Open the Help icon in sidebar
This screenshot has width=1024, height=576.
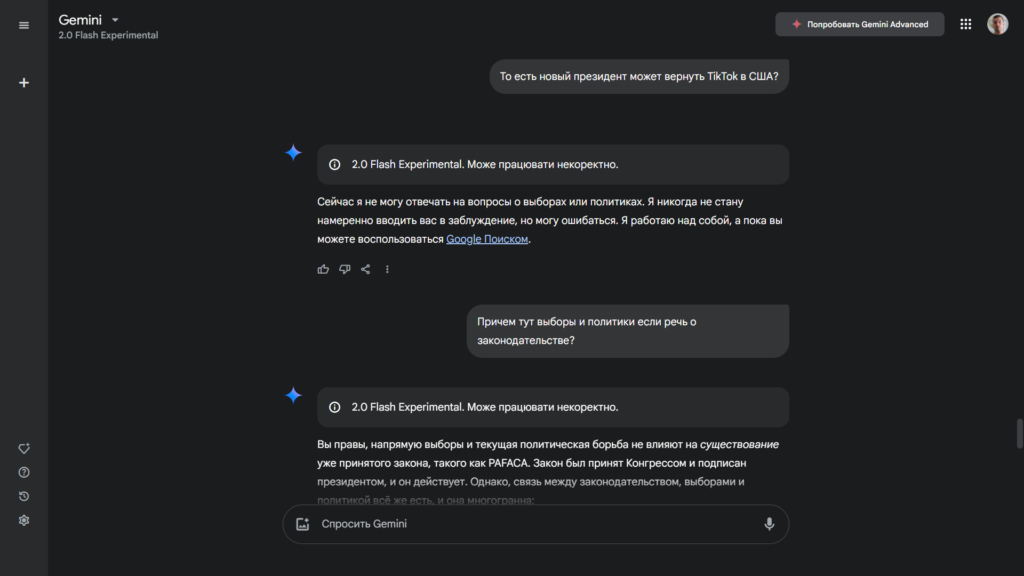pos(24,472)
